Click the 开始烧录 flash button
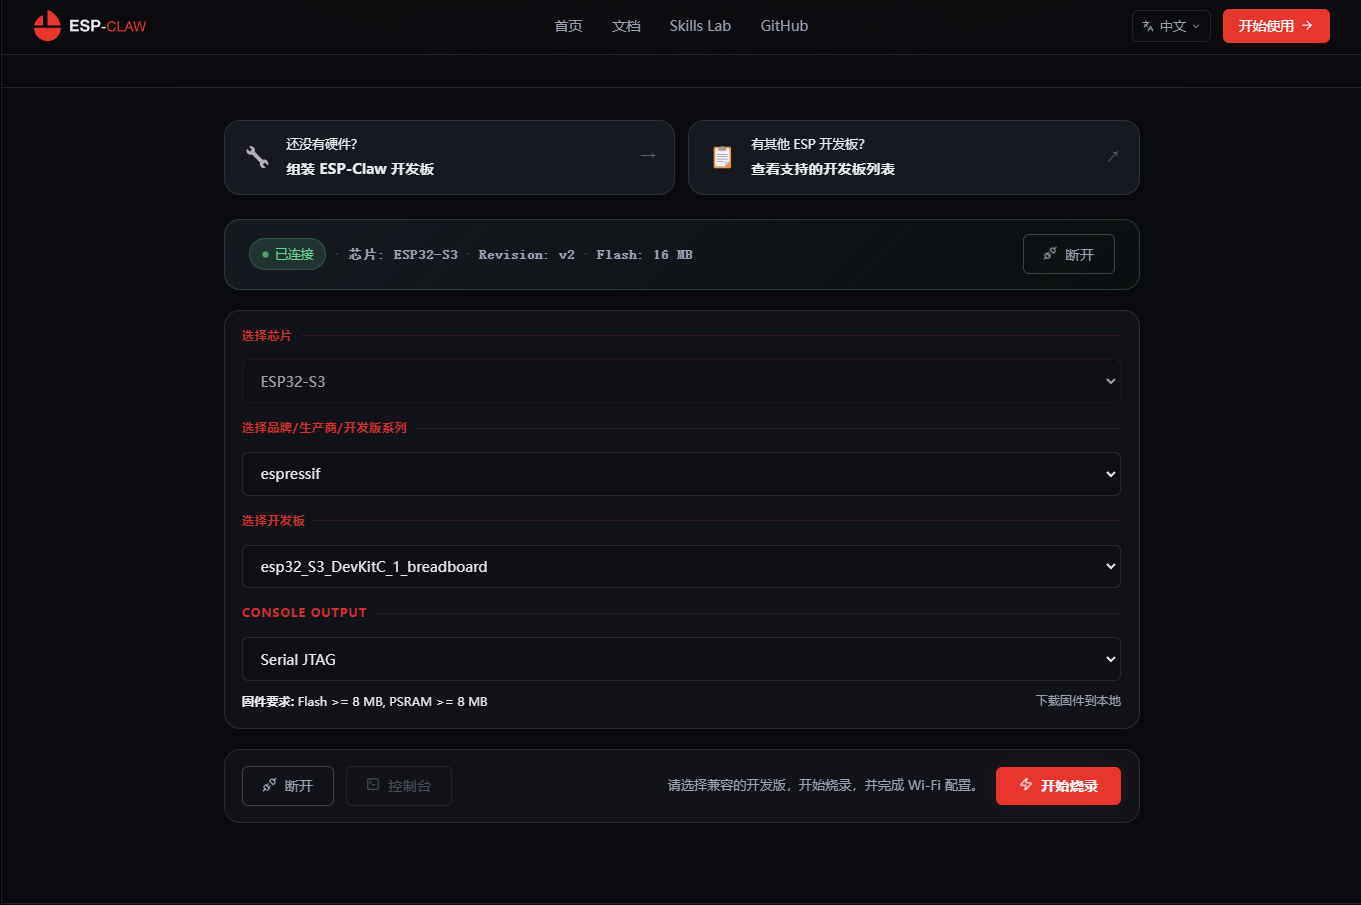1361x905 pixels. coord(1058,786)
